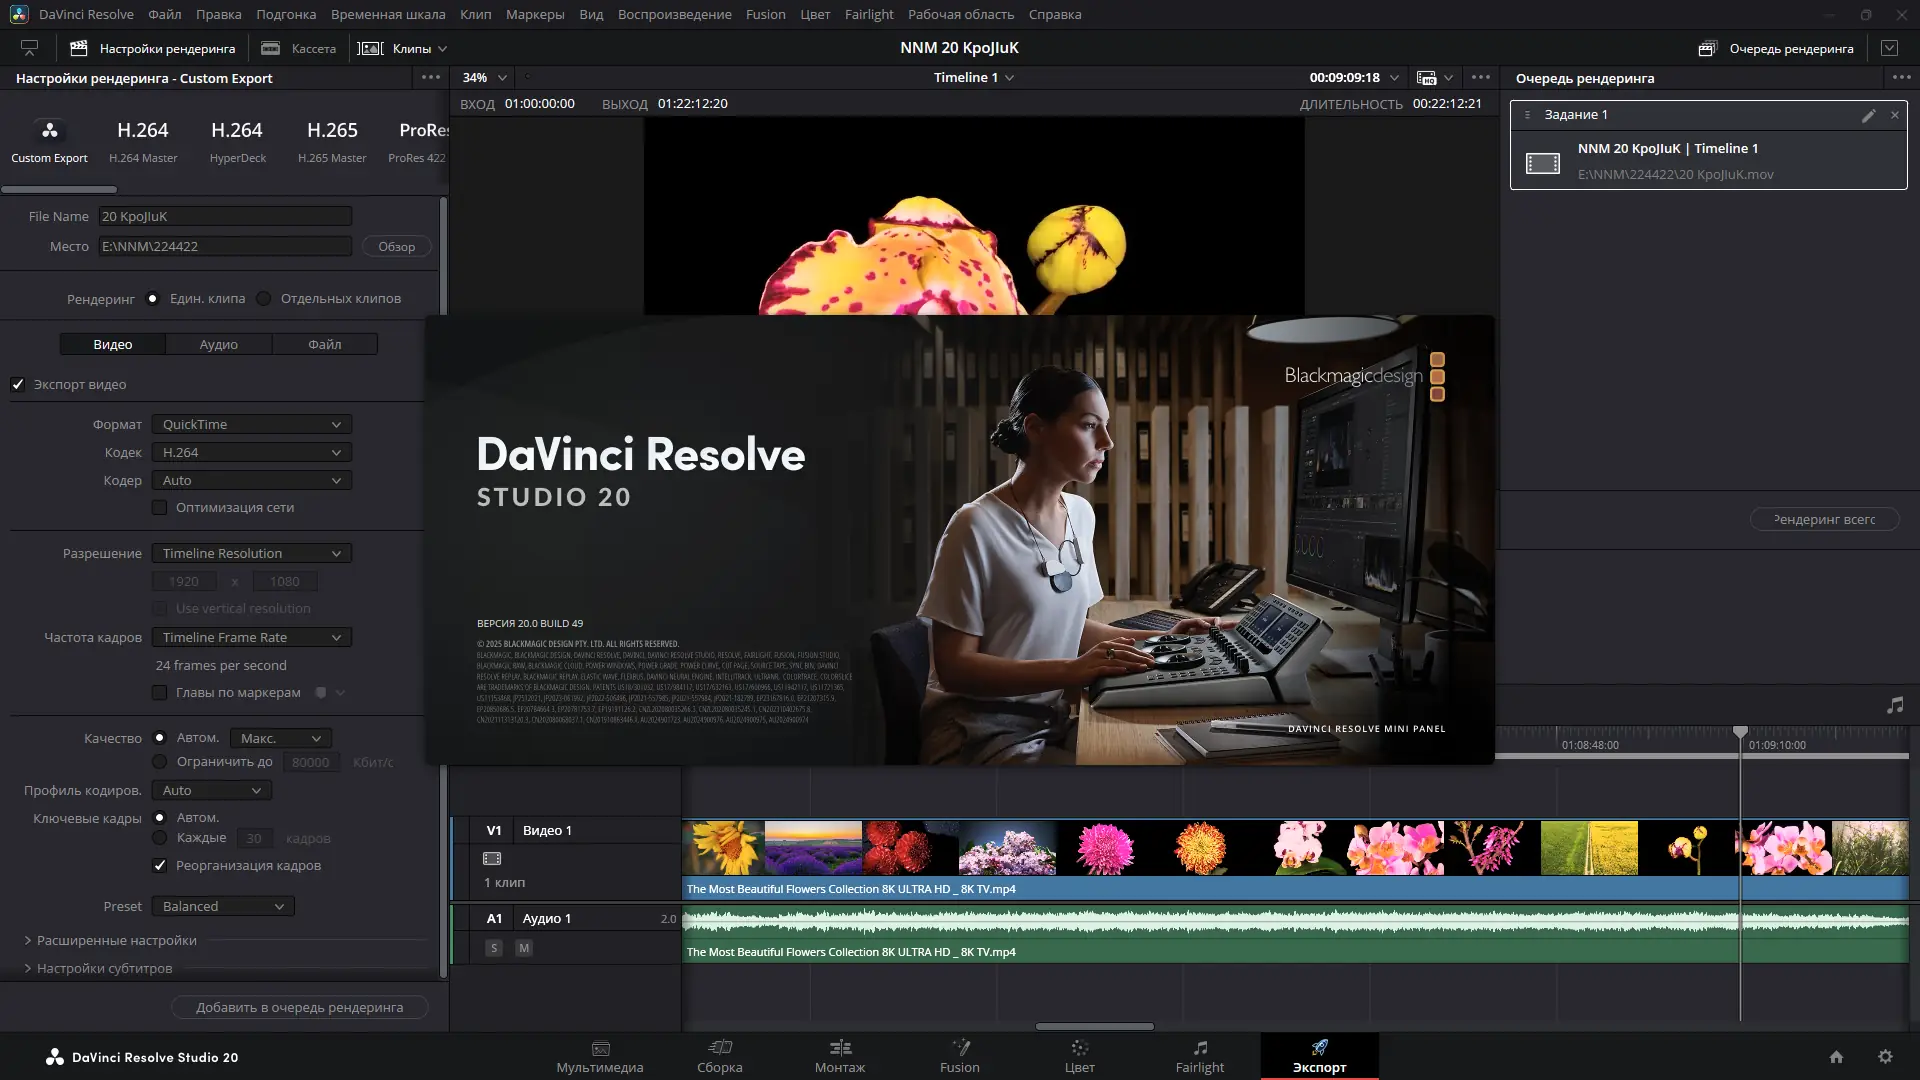The width and height of the screenshot is (1920, 1080).
Task: Open project settings gear icon
Action: coord(1885,1057)
